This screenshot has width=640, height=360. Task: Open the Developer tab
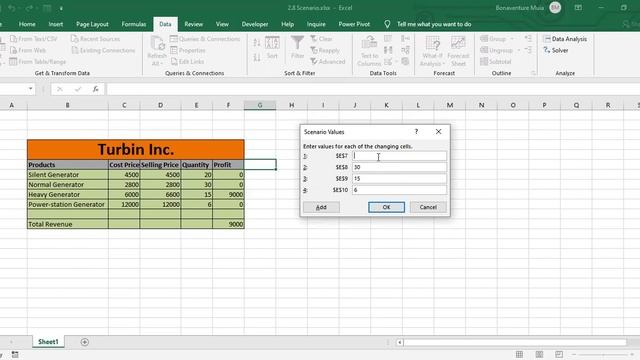(255, 24)
